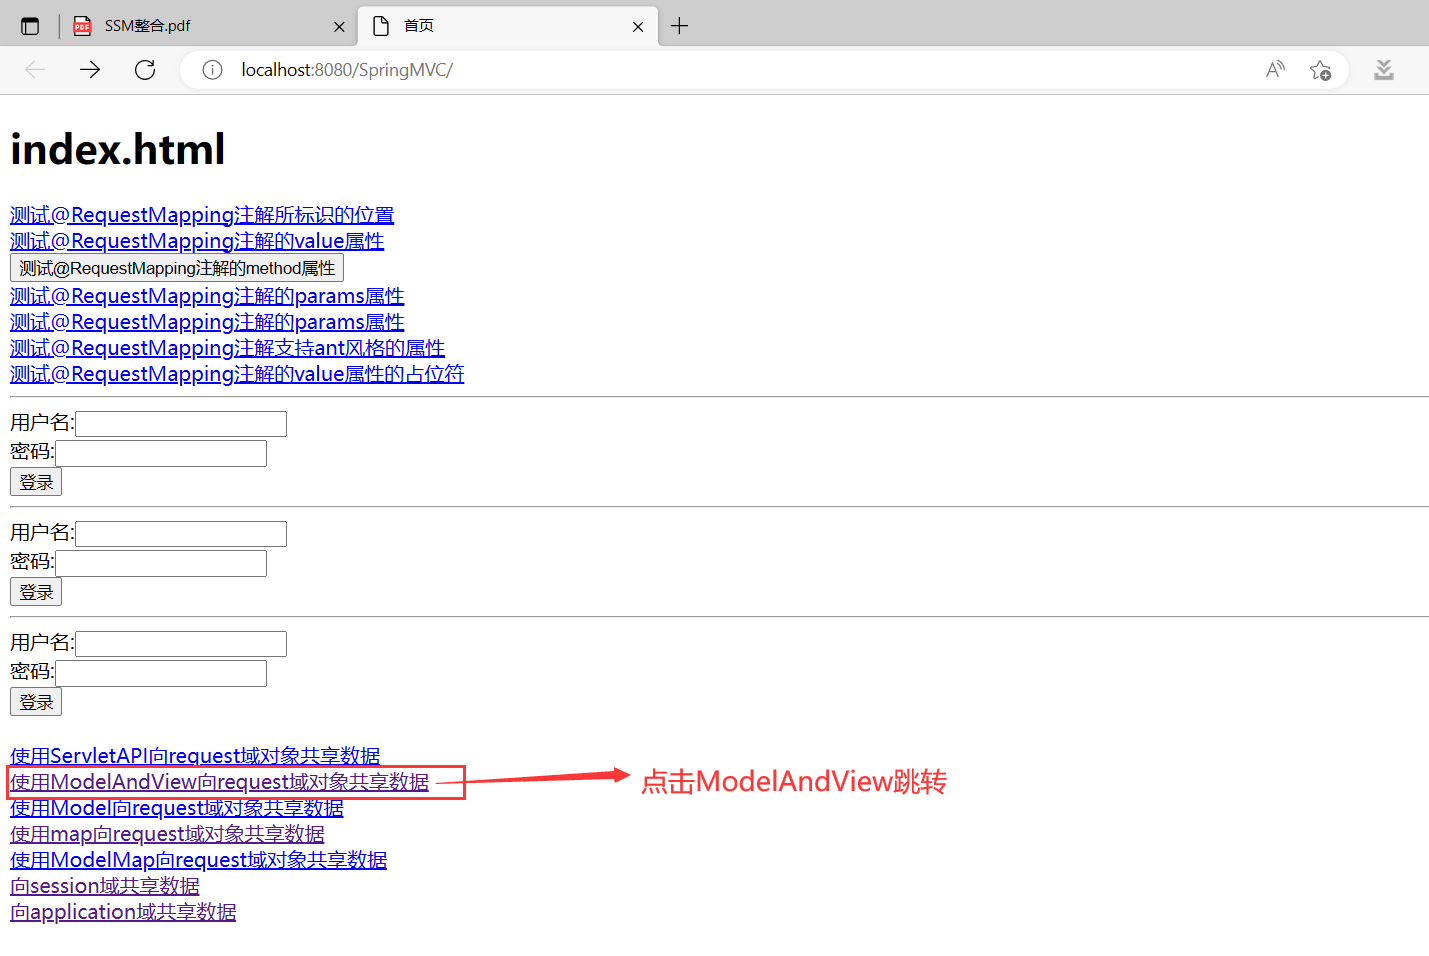Activate the Read Aloud icon
The height and width of the screenshot is (956, 1429).
point(1275,70)
